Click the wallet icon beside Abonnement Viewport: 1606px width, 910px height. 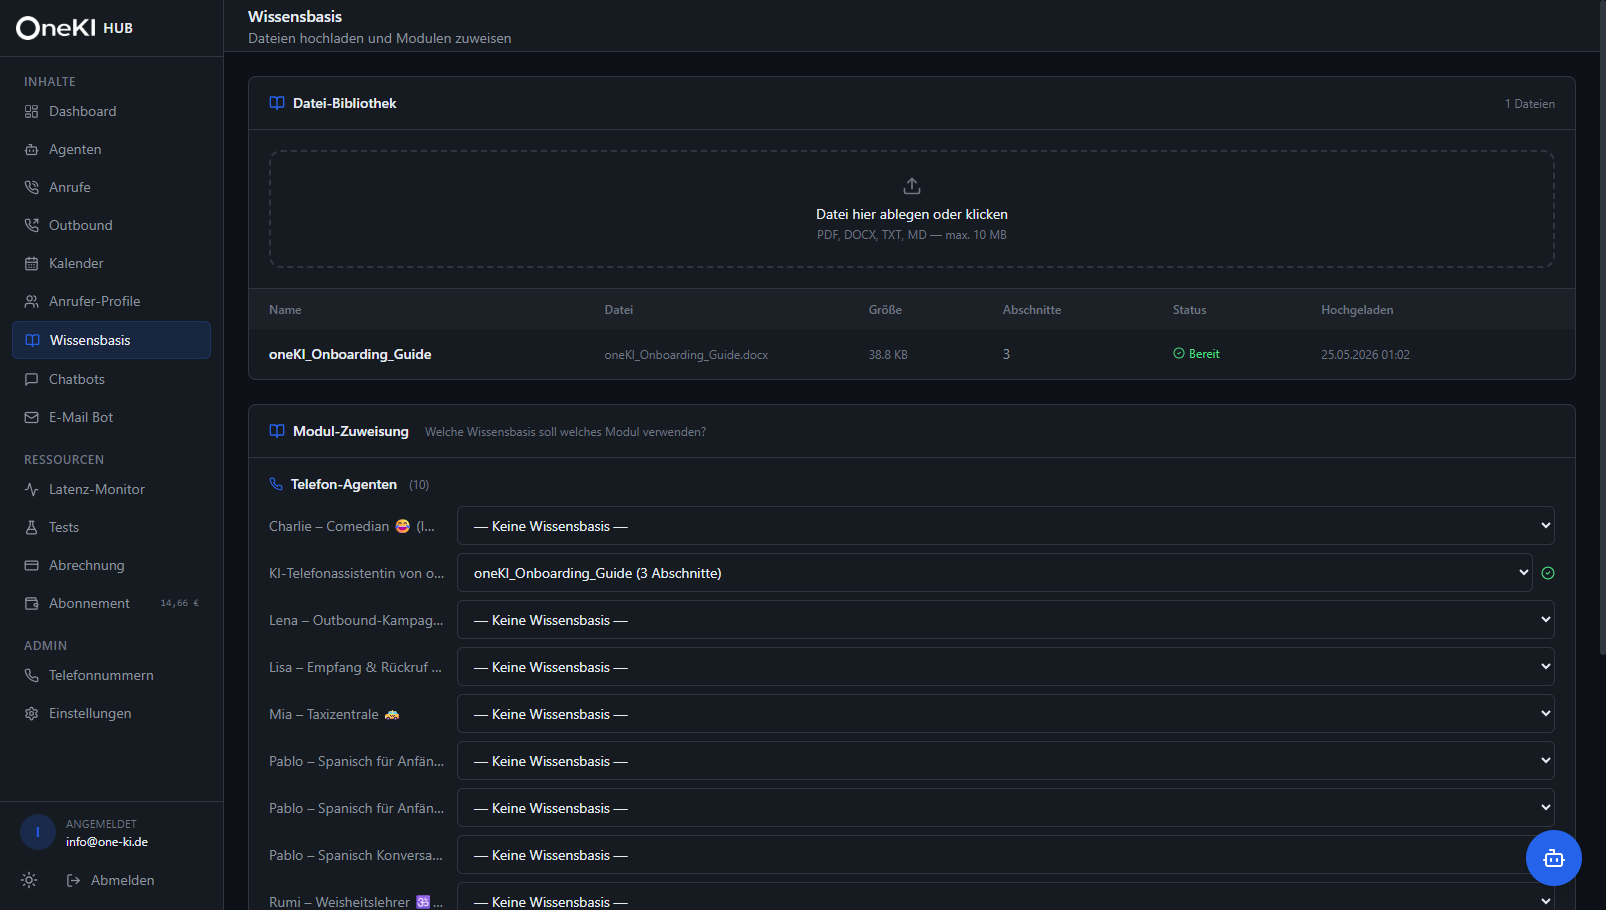pos(31,604)
